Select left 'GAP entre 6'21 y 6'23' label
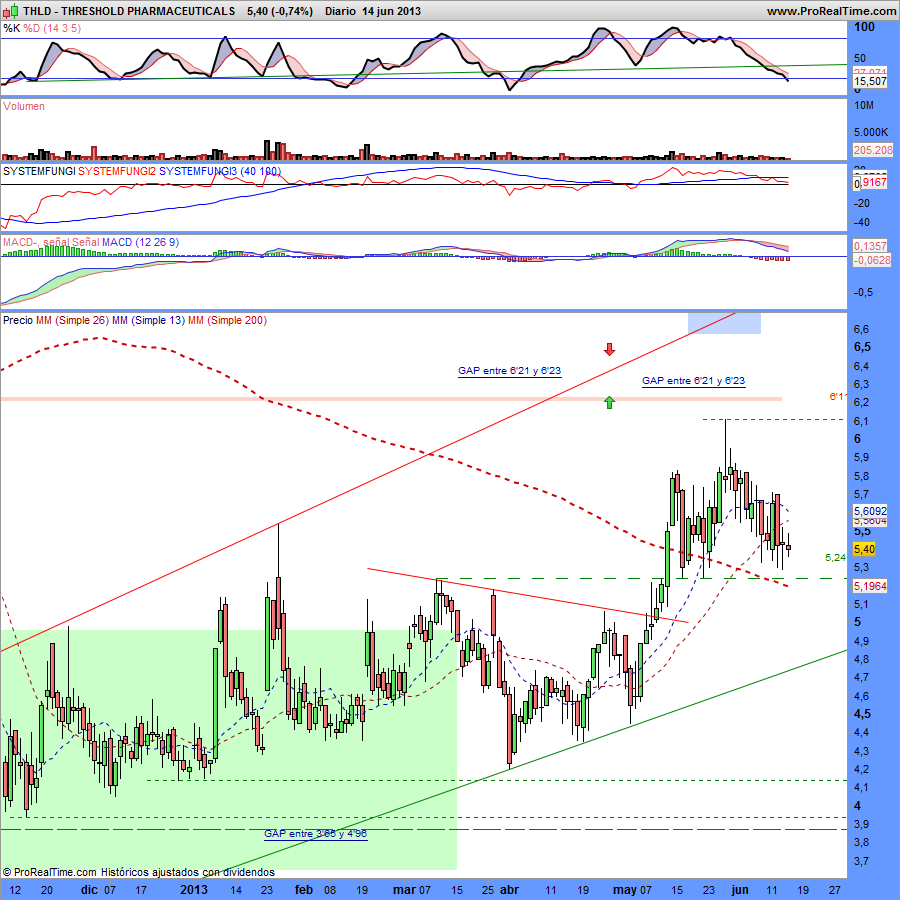This screenshot has width=900, height=900. point(510,371)
